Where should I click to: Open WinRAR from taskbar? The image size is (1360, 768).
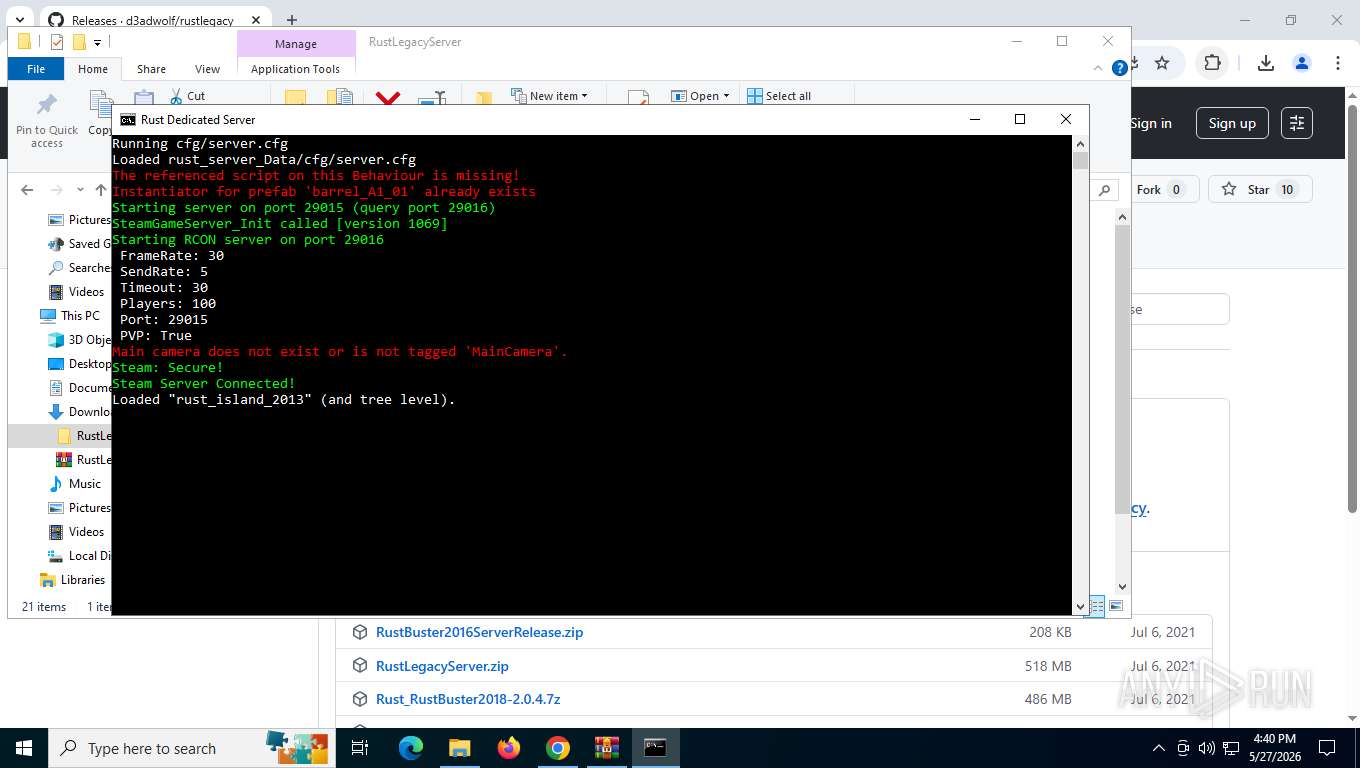pos(606,748)
